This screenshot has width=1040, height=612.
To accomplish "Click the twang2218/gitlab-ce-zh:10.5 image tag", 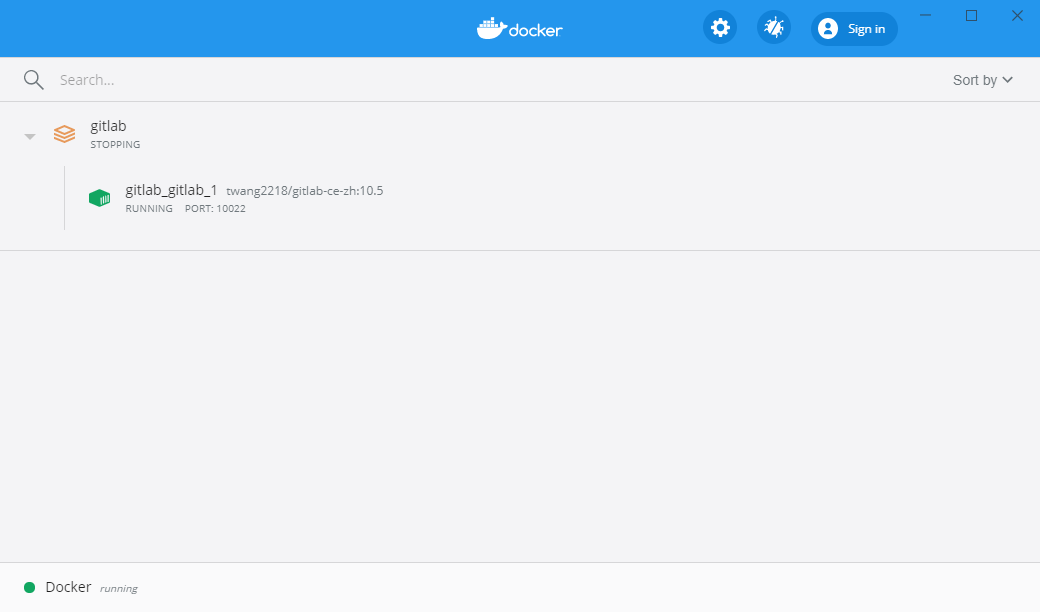I will (304, 190).
